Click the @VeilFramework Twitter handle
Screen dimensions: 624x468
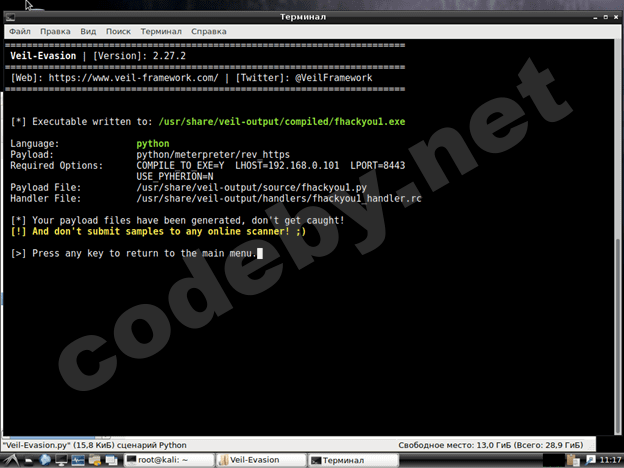coord(333,78)
